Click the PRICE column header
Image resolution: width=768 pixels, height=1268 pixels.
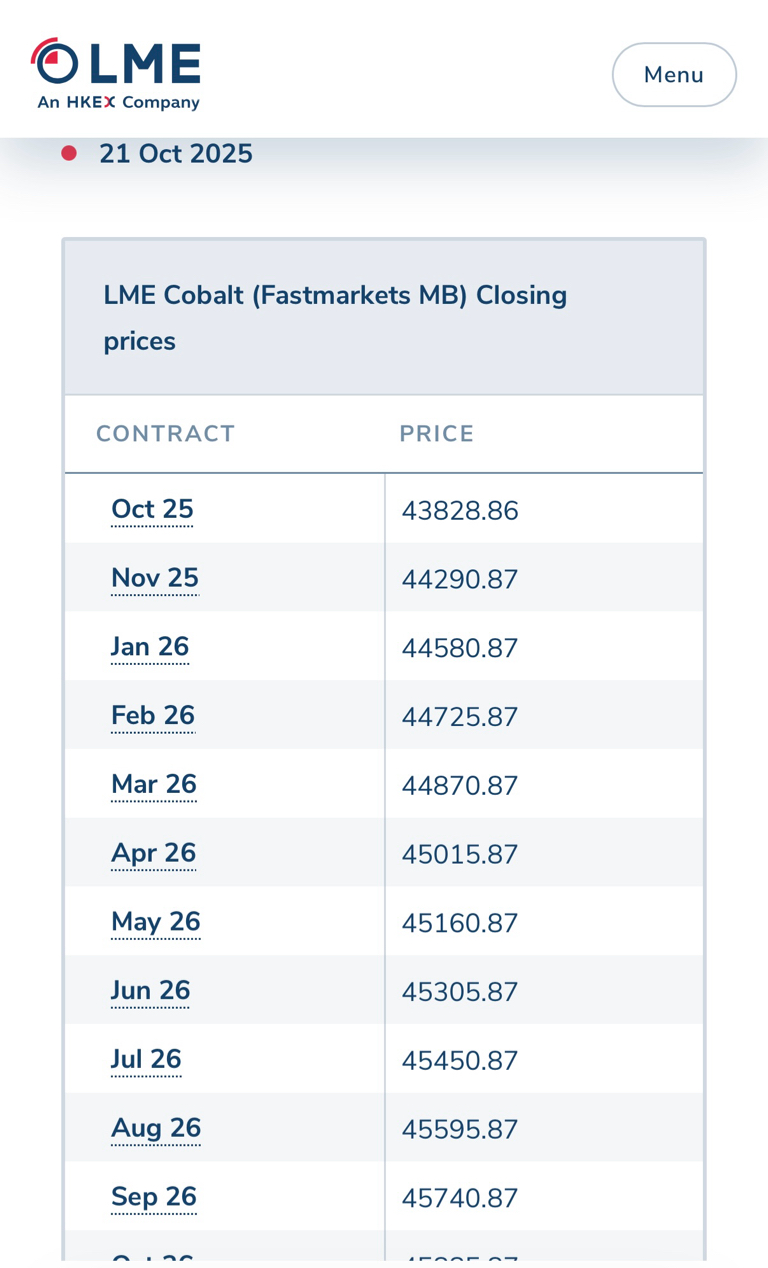pyautogui.click(x=437, y=434)
